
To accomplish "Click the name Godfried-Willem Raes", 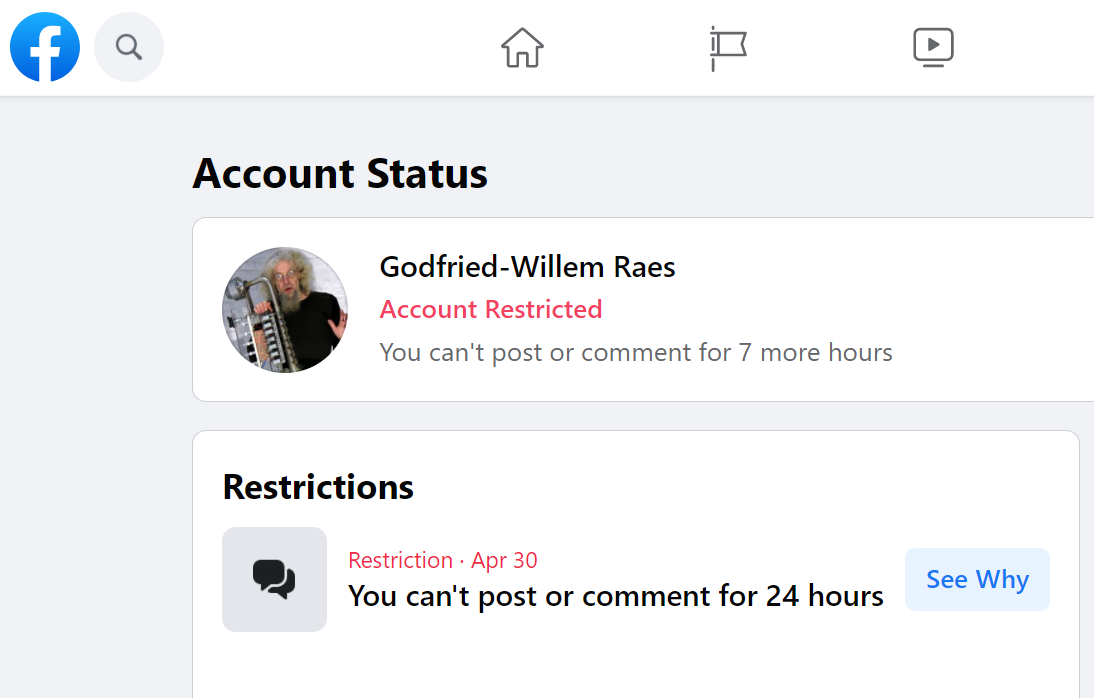I will [527, 267].
